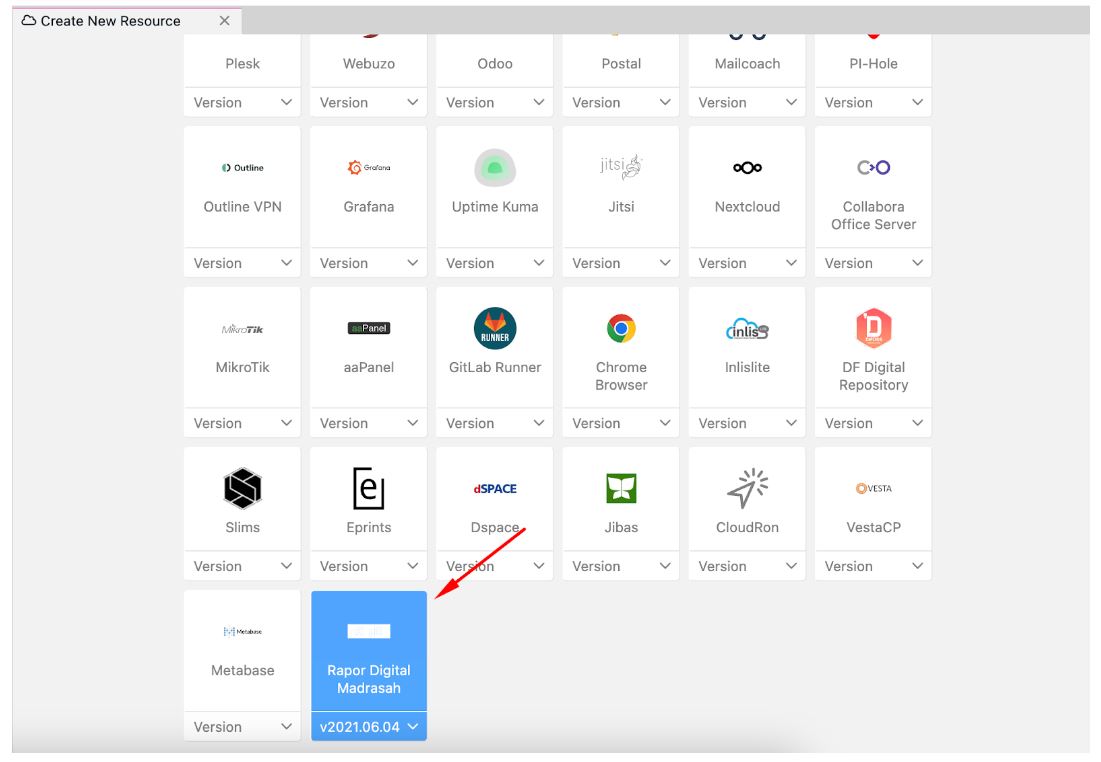Click the Uptime Kuma icon

[494, 165]
